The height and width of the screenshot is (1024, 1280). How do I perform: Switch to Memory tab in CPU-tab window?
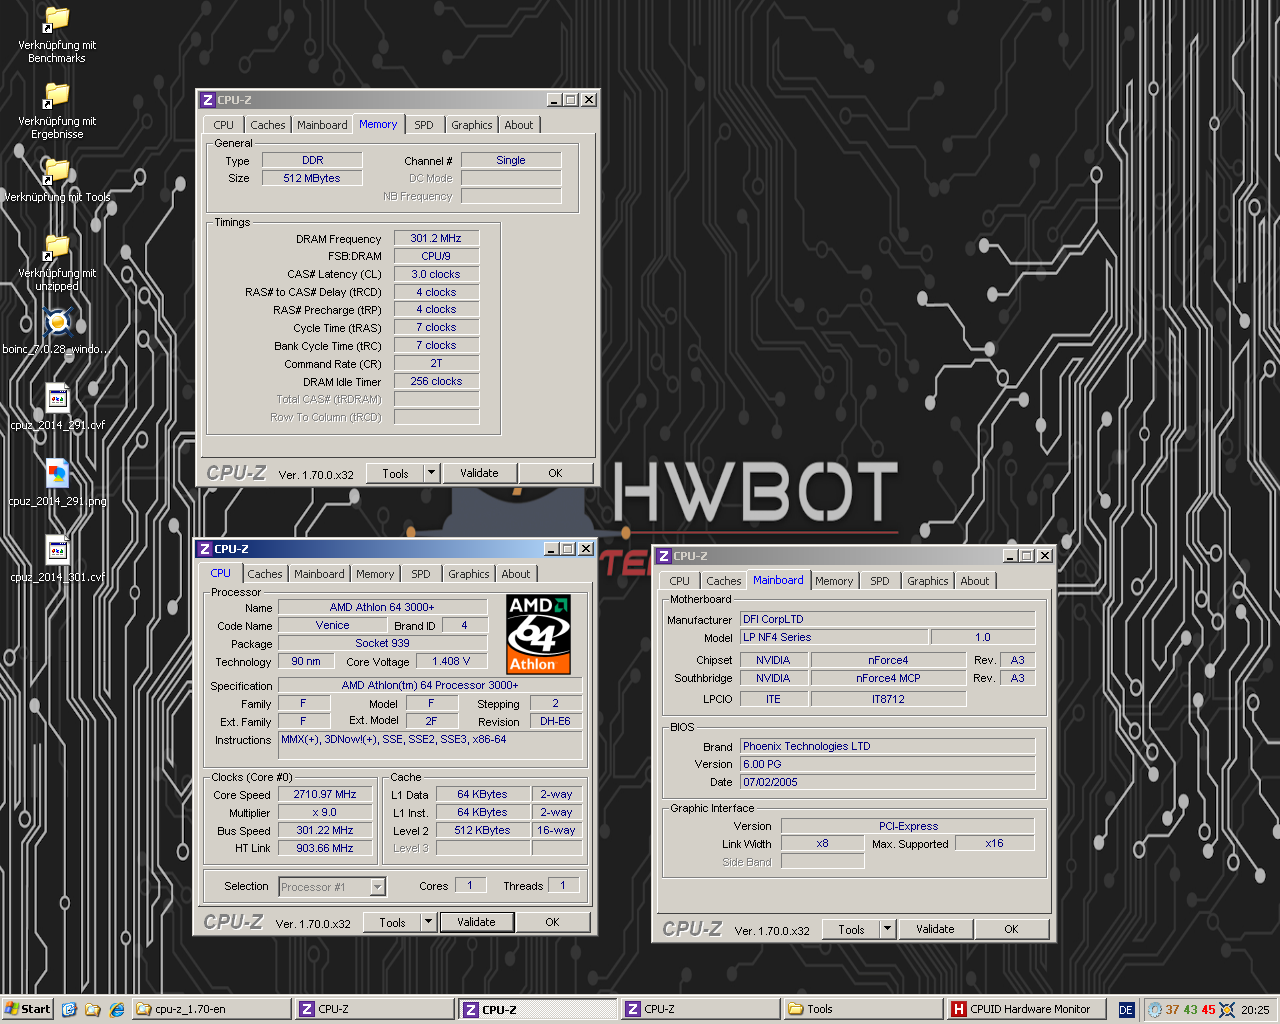[x=375, y=574]
